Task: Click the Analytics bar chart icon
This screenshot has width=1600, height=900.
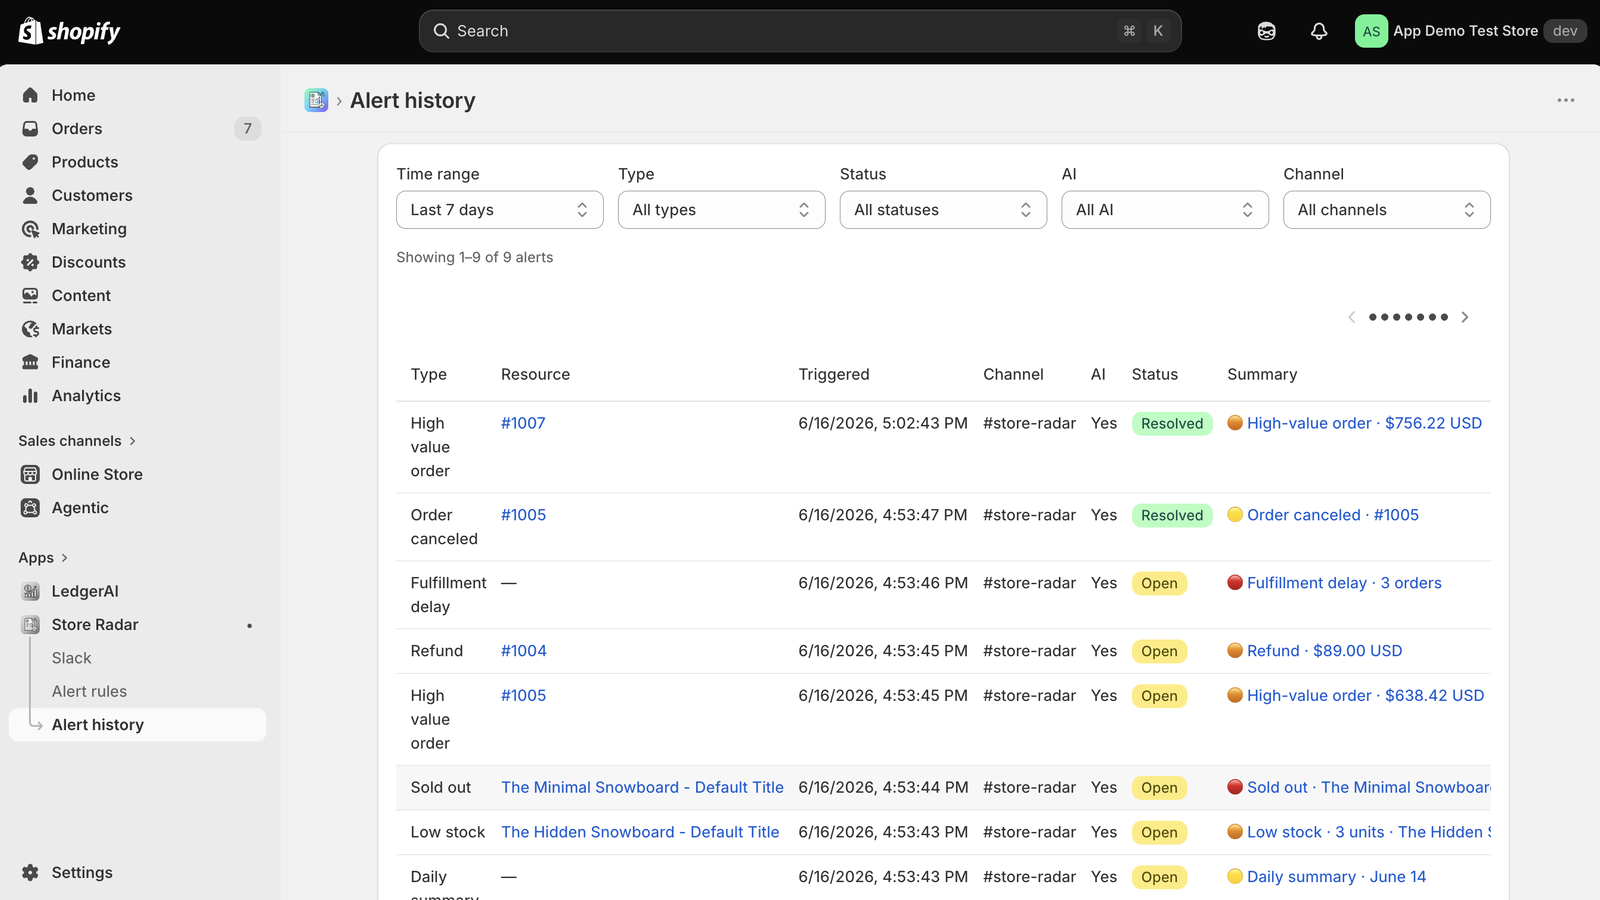Action: click(x=31, y=396)
